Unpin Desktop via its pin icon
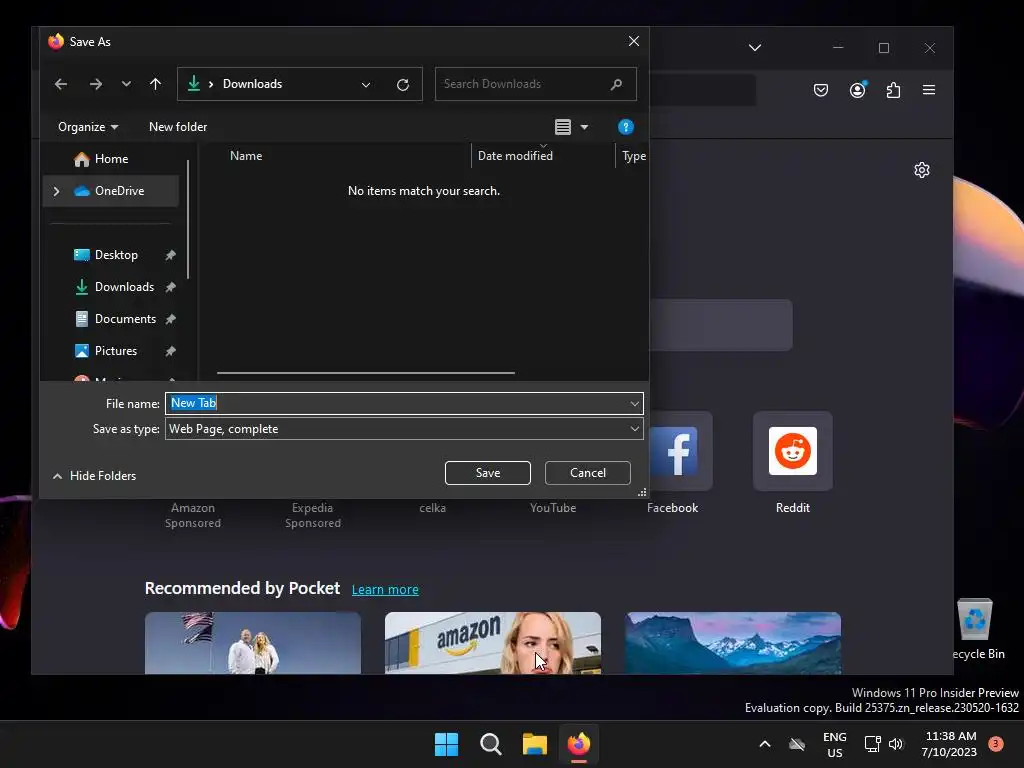The image size is (1024, 768). point(170,255)
